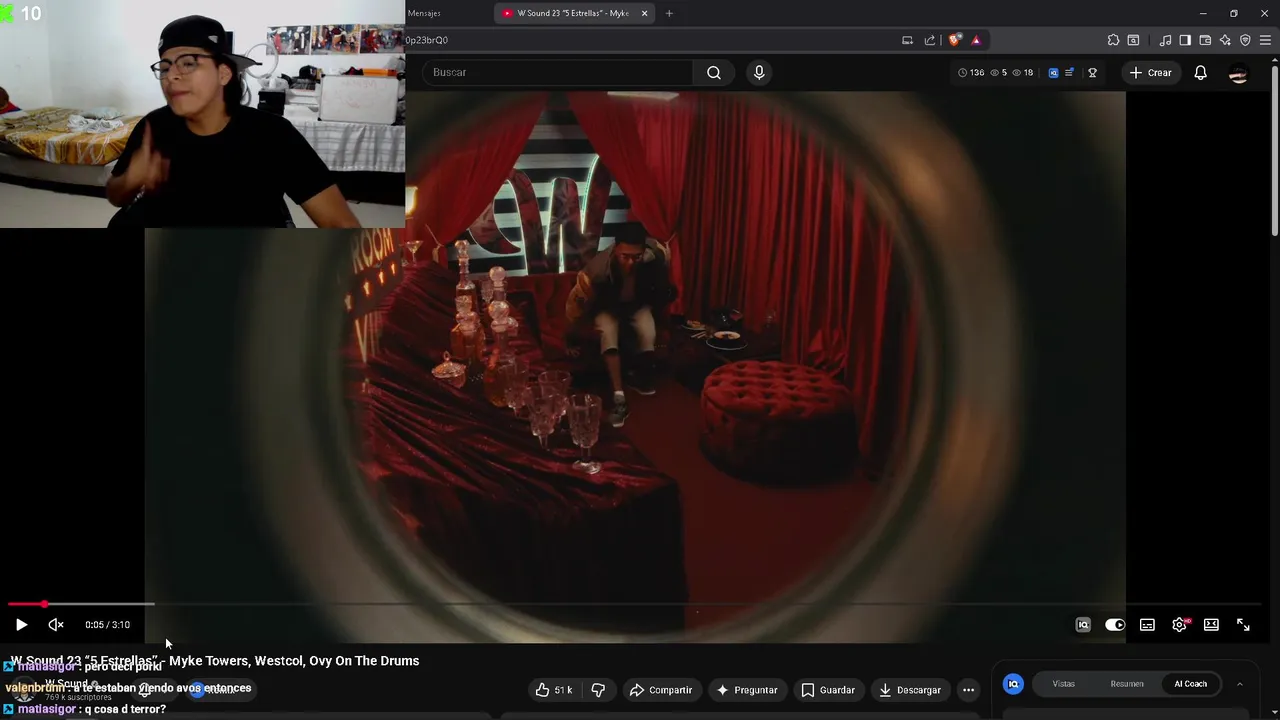Select the W Sound 23 browser tab
Image resolution: width=1280 pixels, height=720 pixels.
point(573,13)
